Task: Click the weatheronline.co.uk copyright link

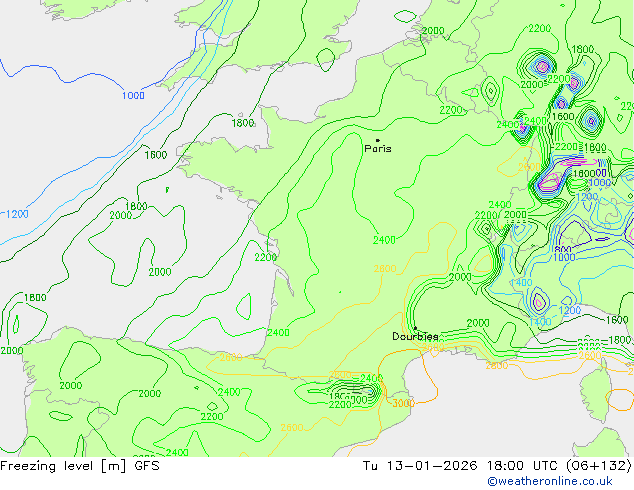Action: [x=550, y=481]
